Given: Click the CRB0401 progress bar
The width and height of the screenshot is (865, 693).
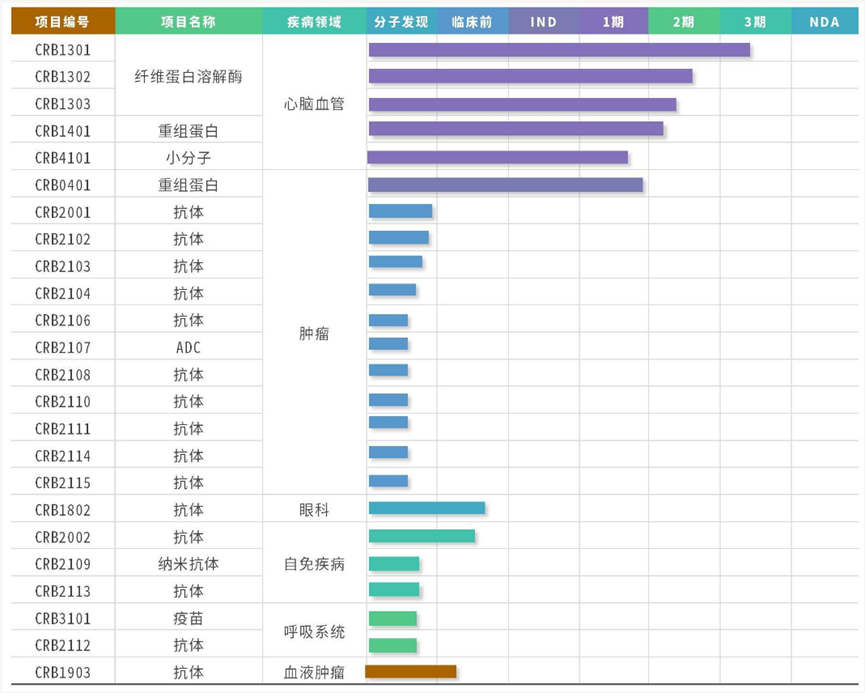Looking at the screenshot, I should (505, 185).
